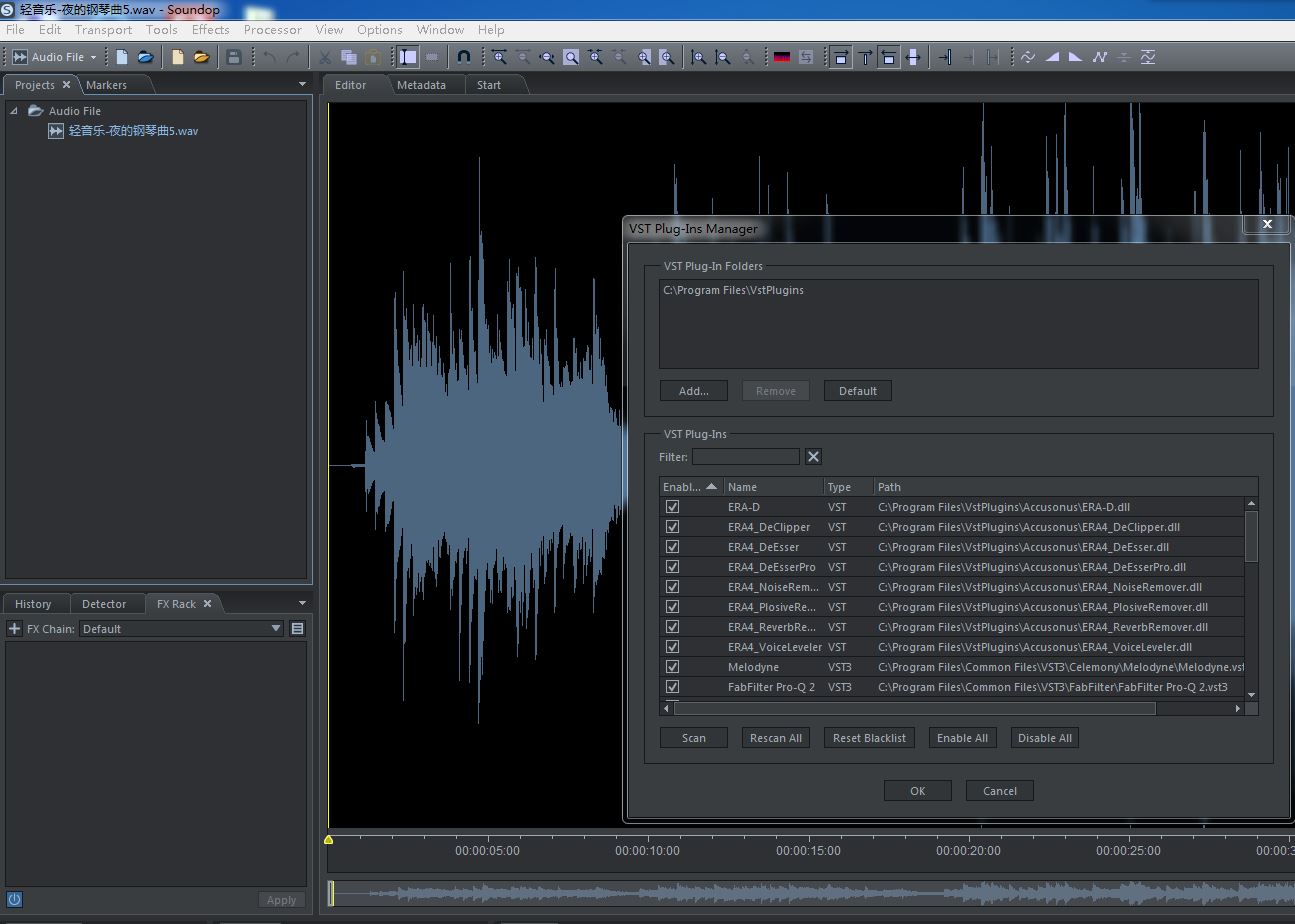Collapse the Audio File tree node
Screen dimensions: 1295x924
click(14, 111)
